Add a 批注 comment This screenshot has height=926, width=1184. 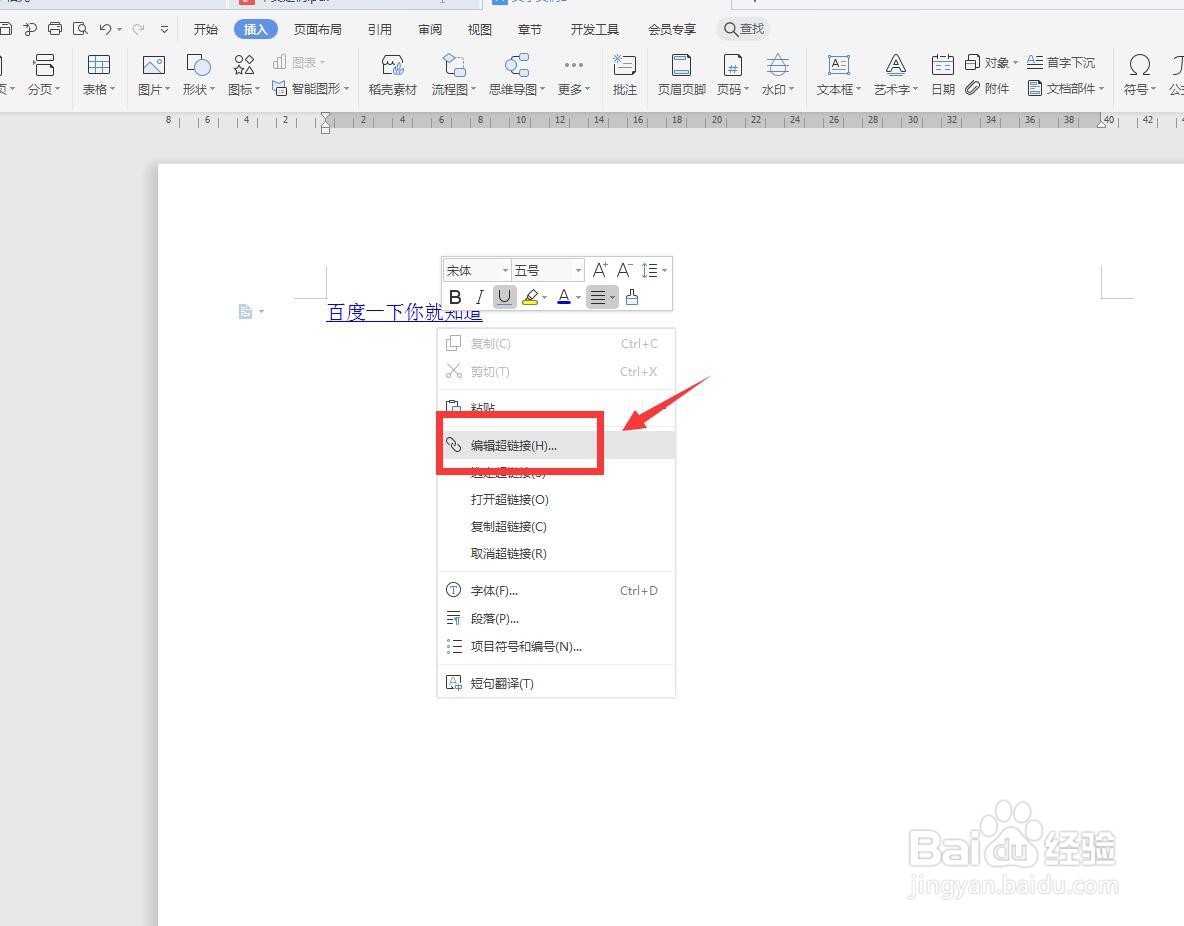pyautogui.click(x=624, y=74)
